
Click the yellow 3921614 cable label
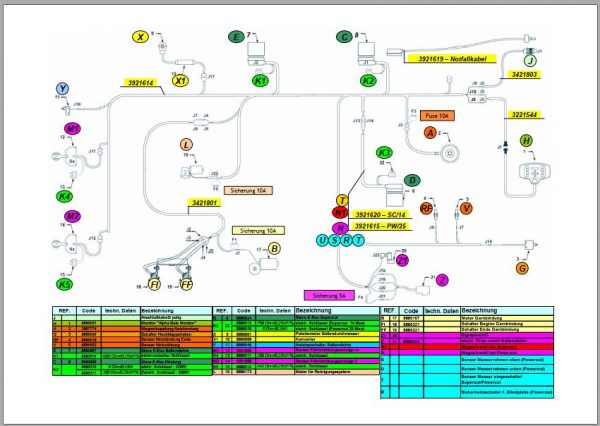point(140,83)
